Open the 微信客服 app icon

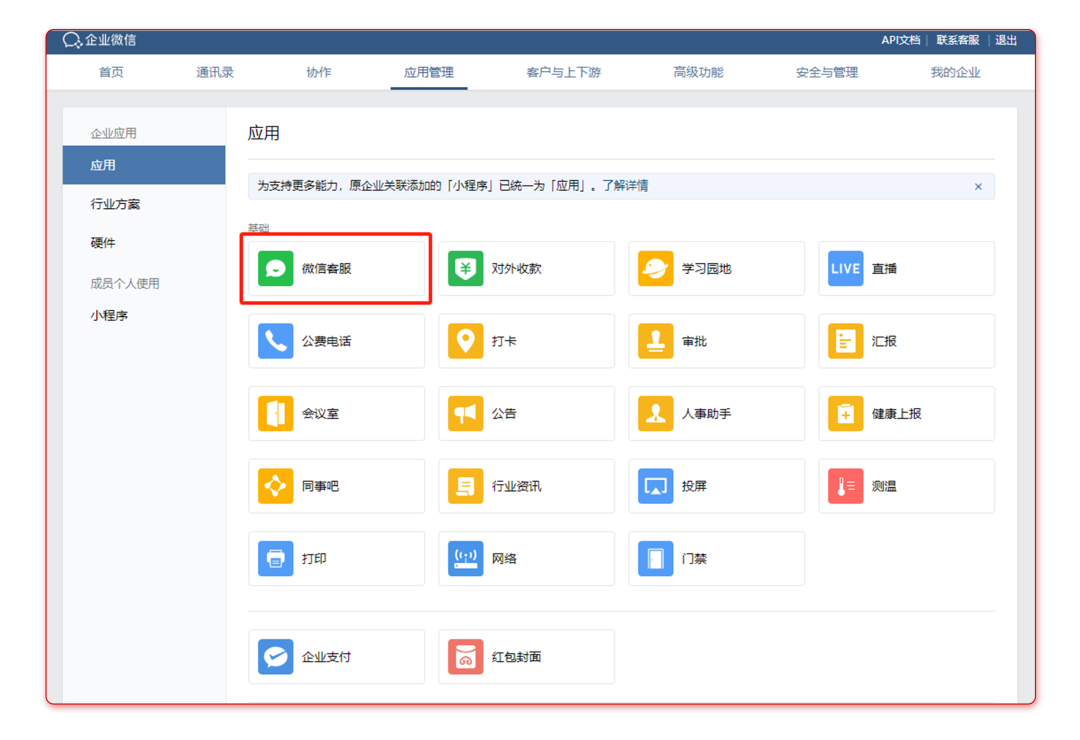click(276, 269)
